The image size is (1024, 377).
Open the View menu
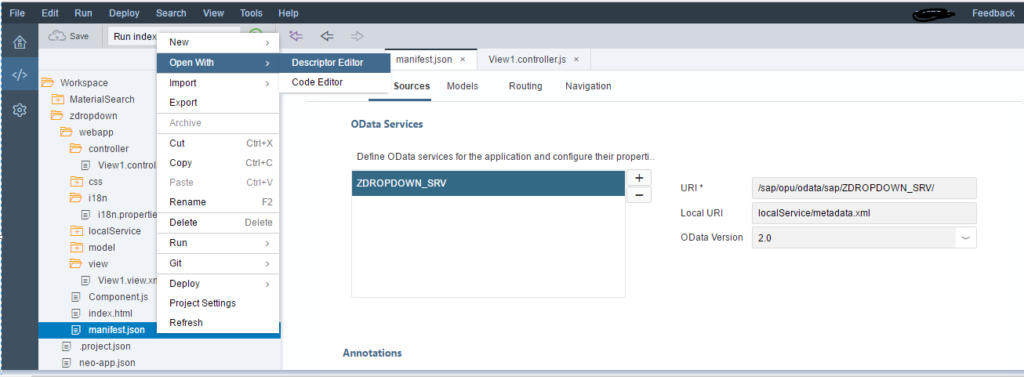pyautogui.click(x=214, y=13)
